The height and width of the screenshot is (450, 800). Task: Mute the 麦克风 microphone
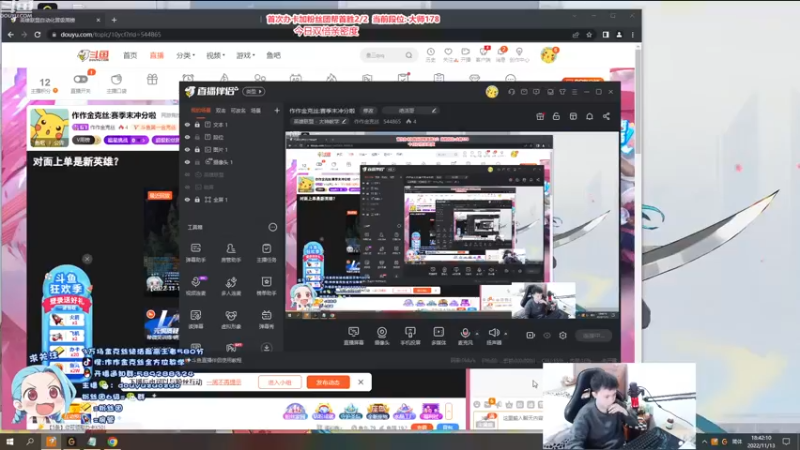(465, 333)
